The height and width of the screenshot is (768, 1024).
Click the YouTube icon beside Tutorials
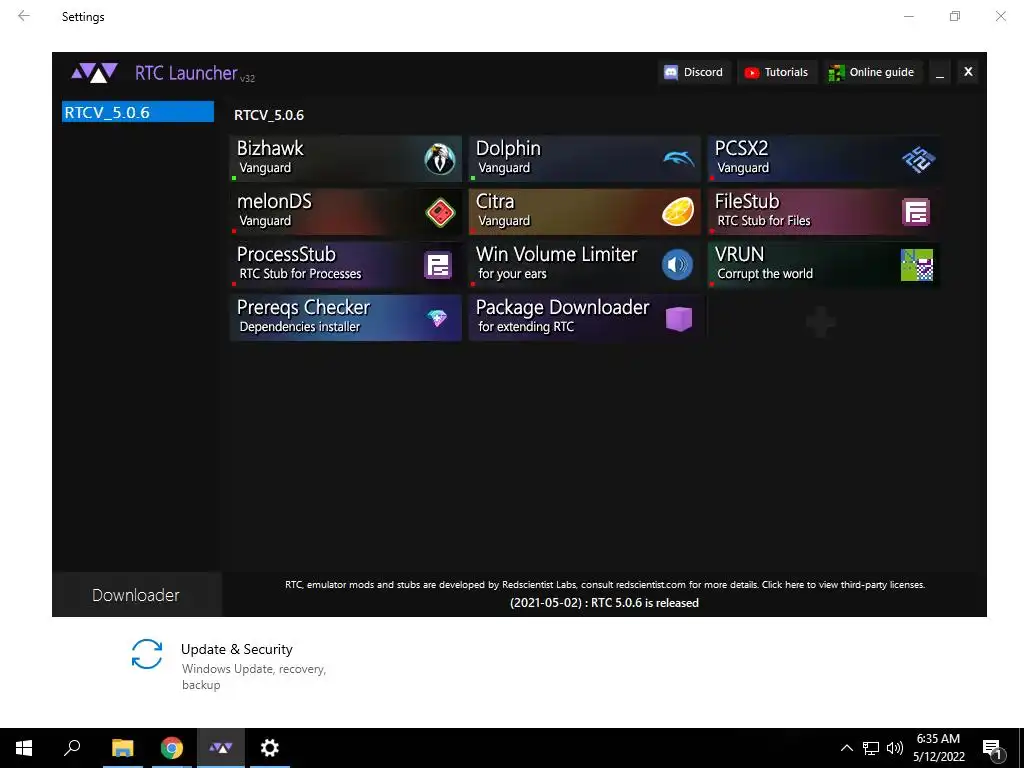coord(752,72)
